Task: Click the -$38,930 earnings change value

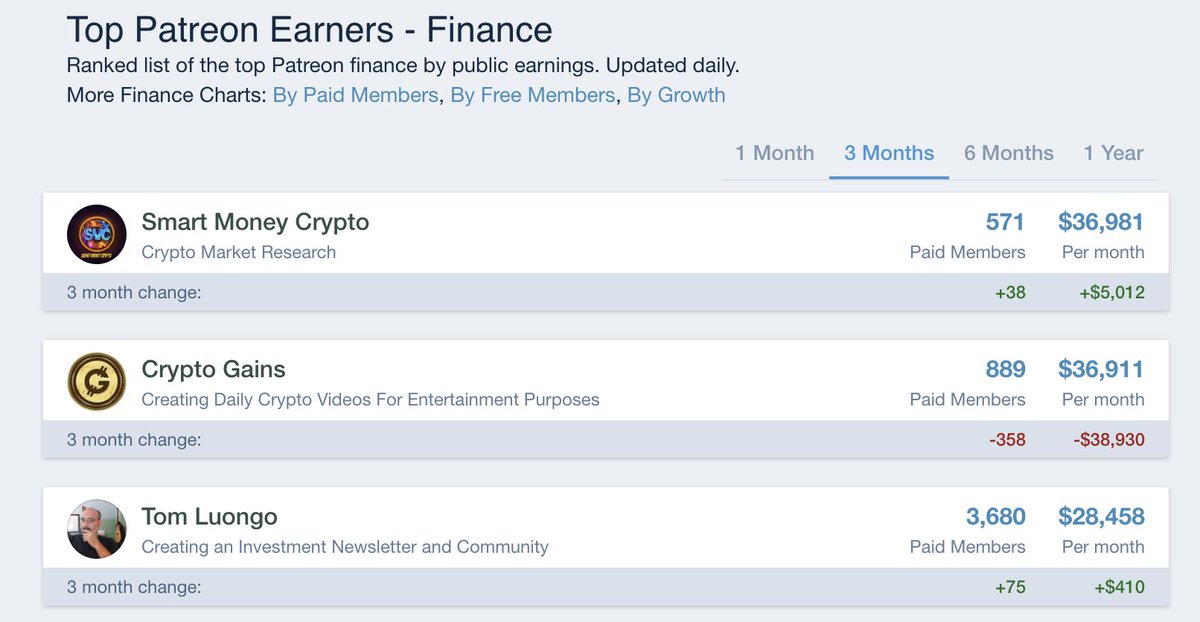Action: (x=1108, y=440)
